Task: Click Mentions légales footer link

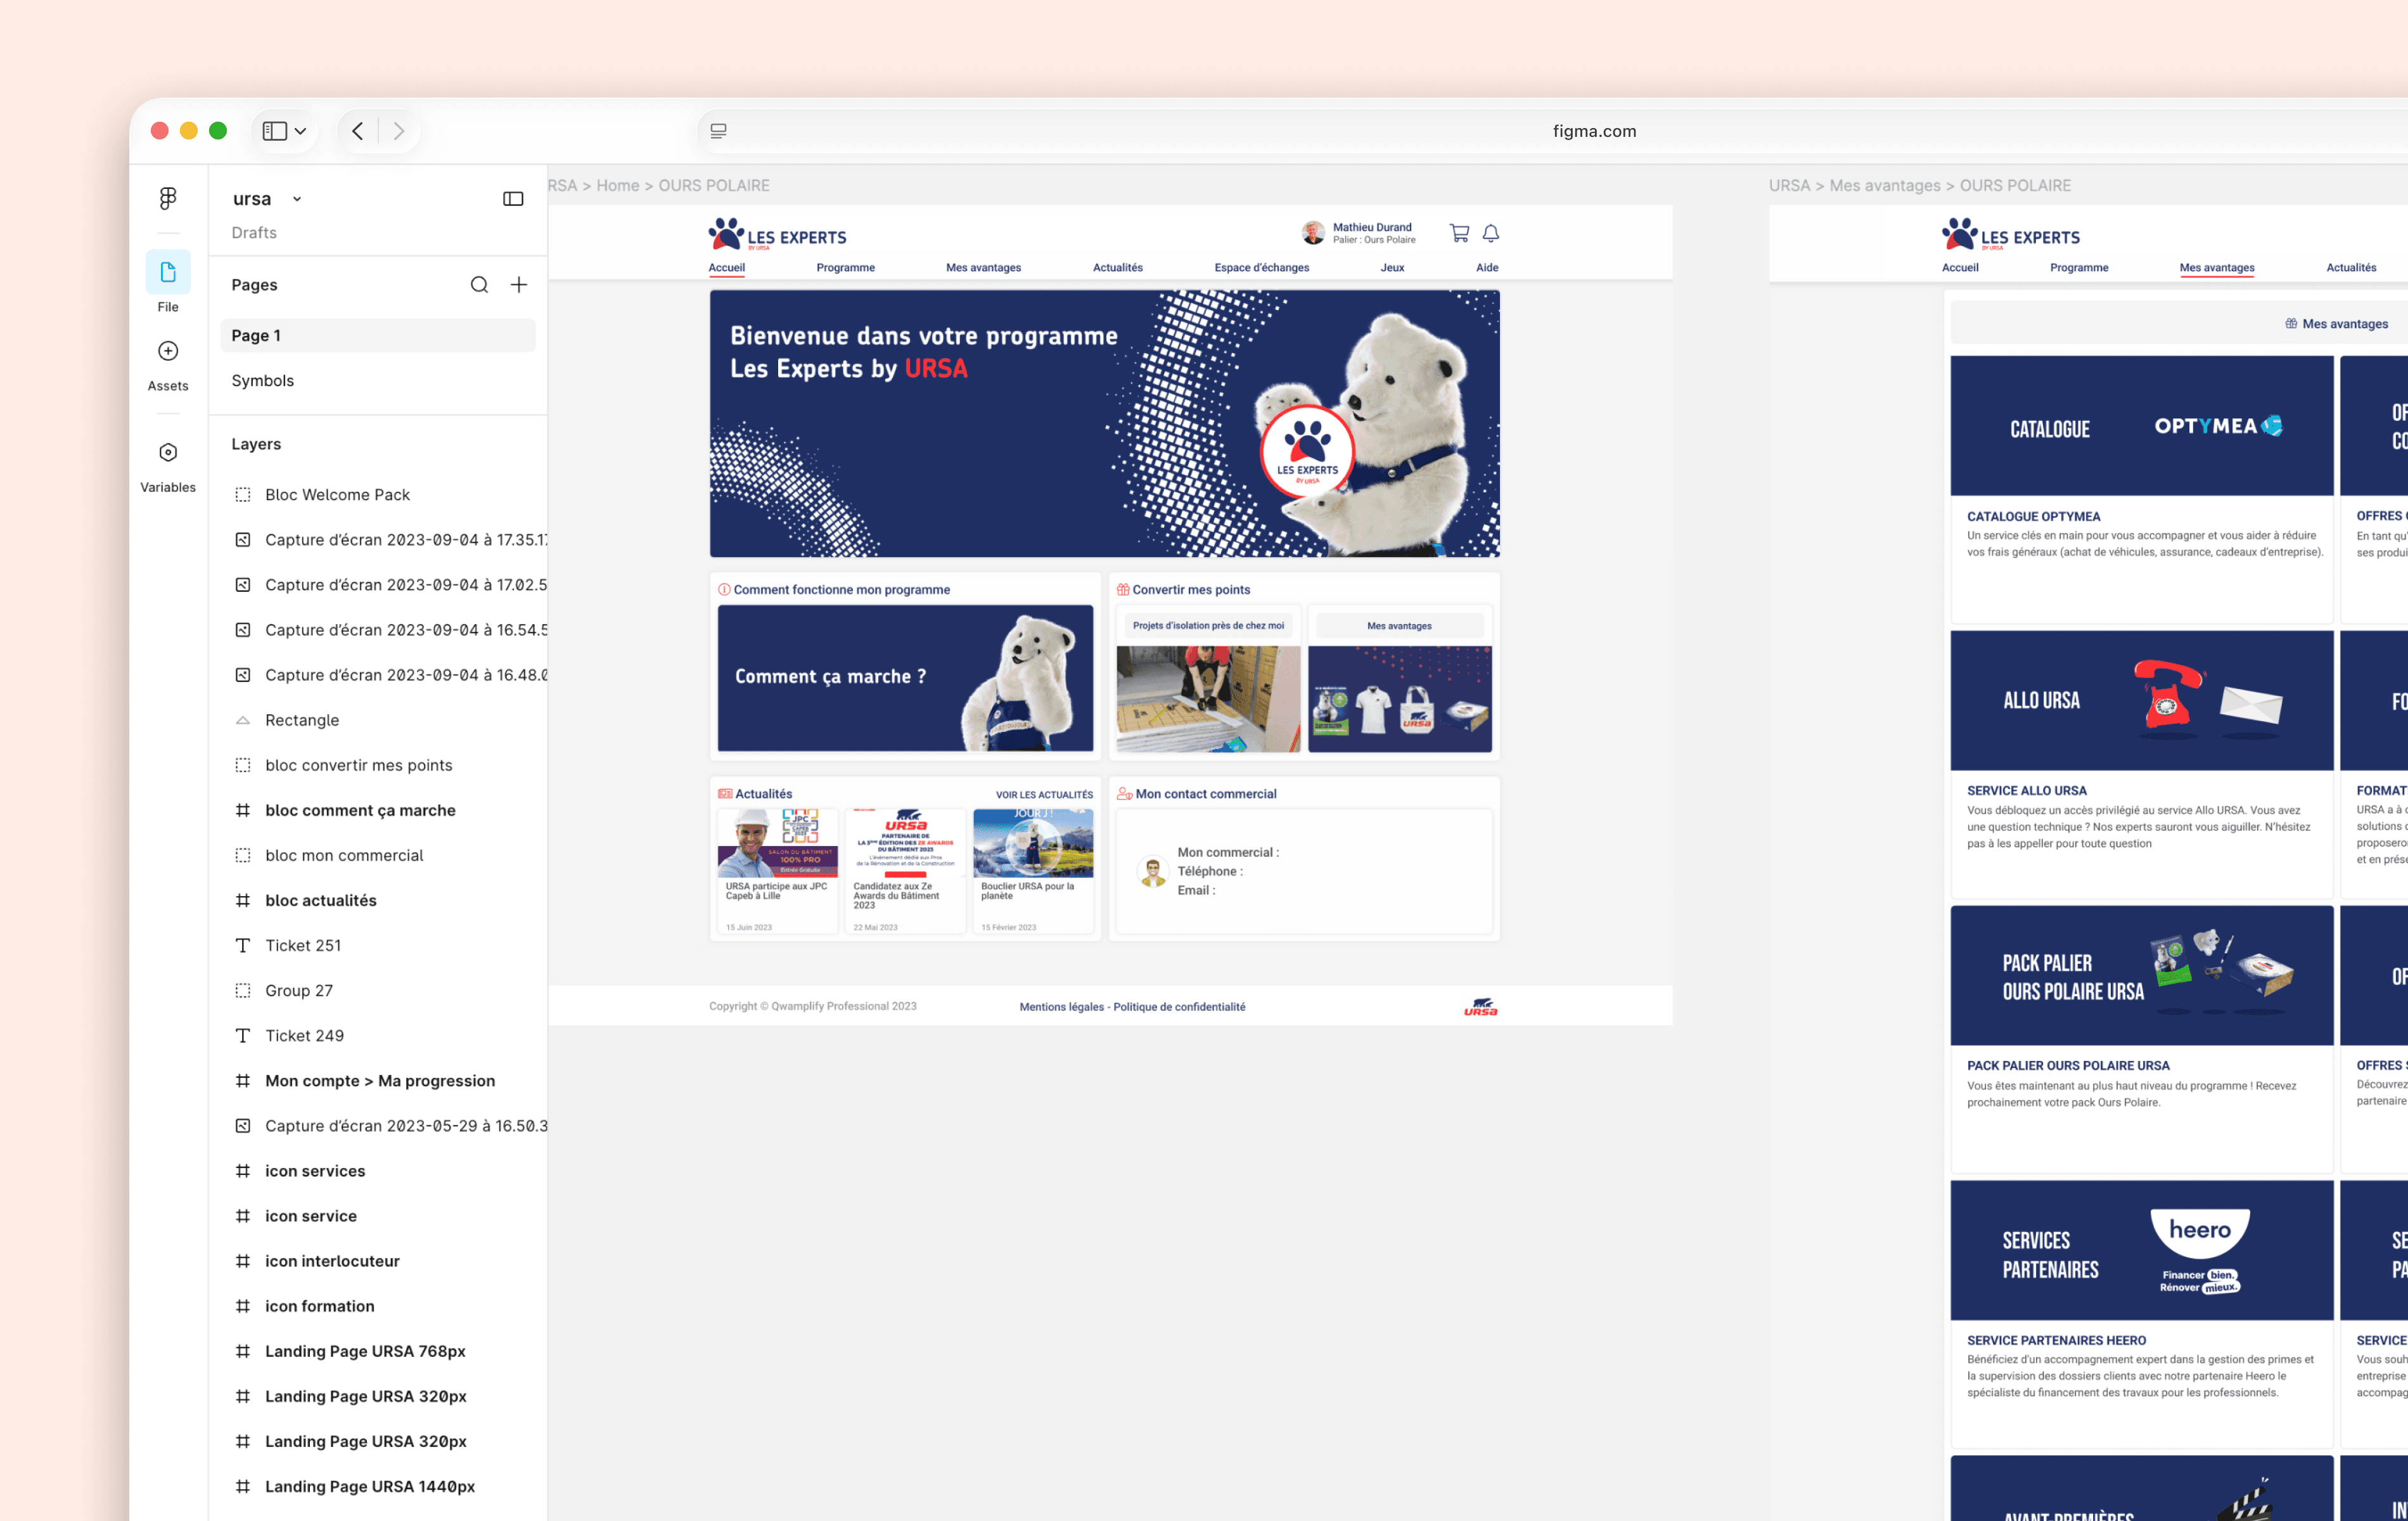Action: point(1061,1007)
